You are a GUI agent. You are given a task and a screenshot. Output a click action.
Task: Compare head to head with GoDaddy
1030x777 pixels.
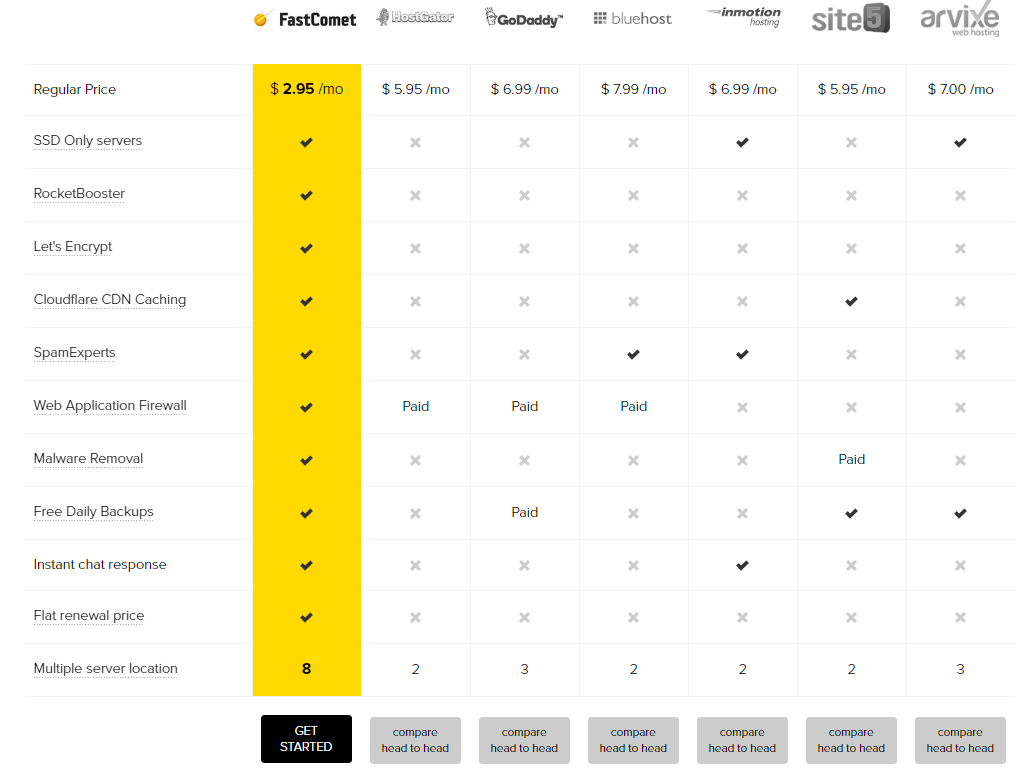coord(524,740)
